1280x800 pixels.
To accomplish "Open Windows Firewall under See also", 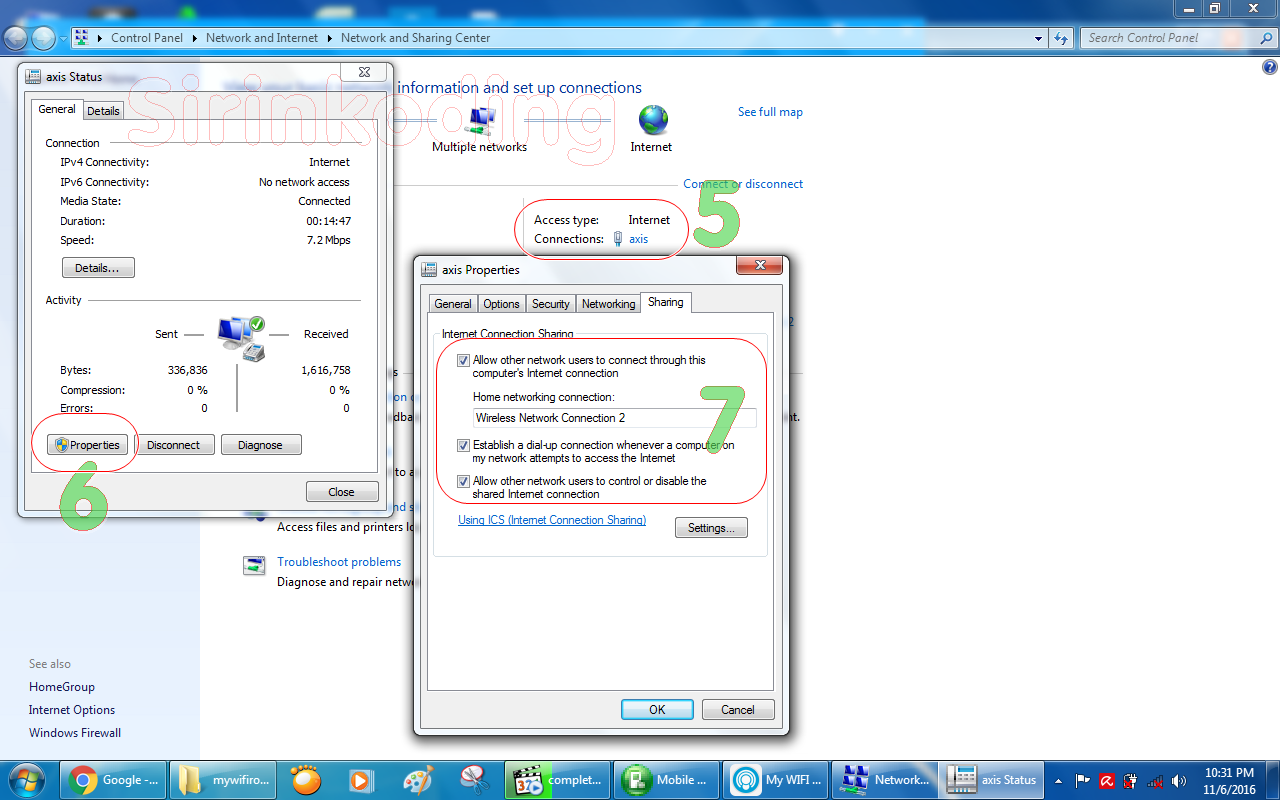I will 75,733.
